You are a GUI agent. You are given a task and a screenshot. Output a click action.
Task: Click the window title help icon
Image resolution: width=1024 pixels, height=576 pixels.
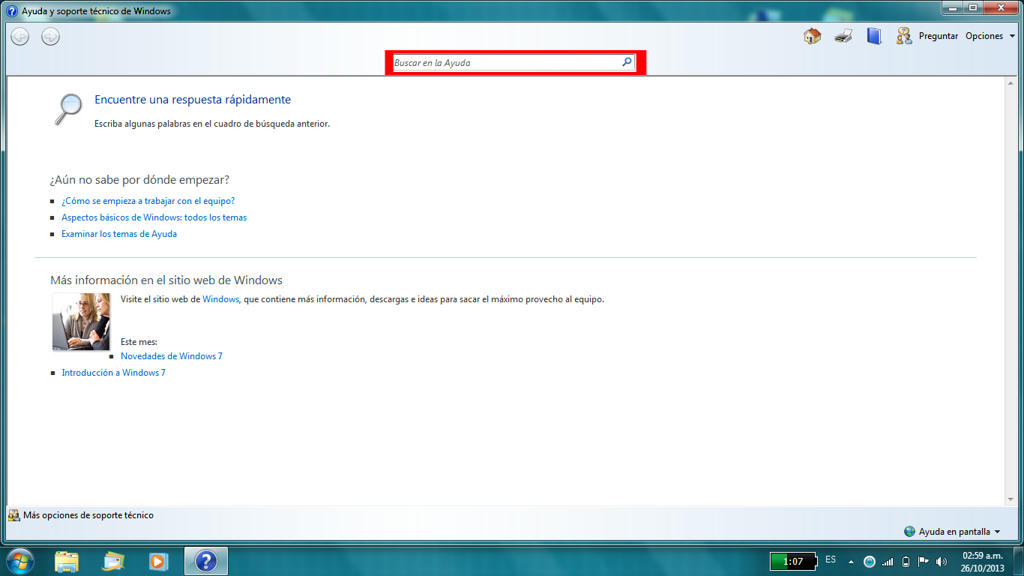tap(11, 11)
